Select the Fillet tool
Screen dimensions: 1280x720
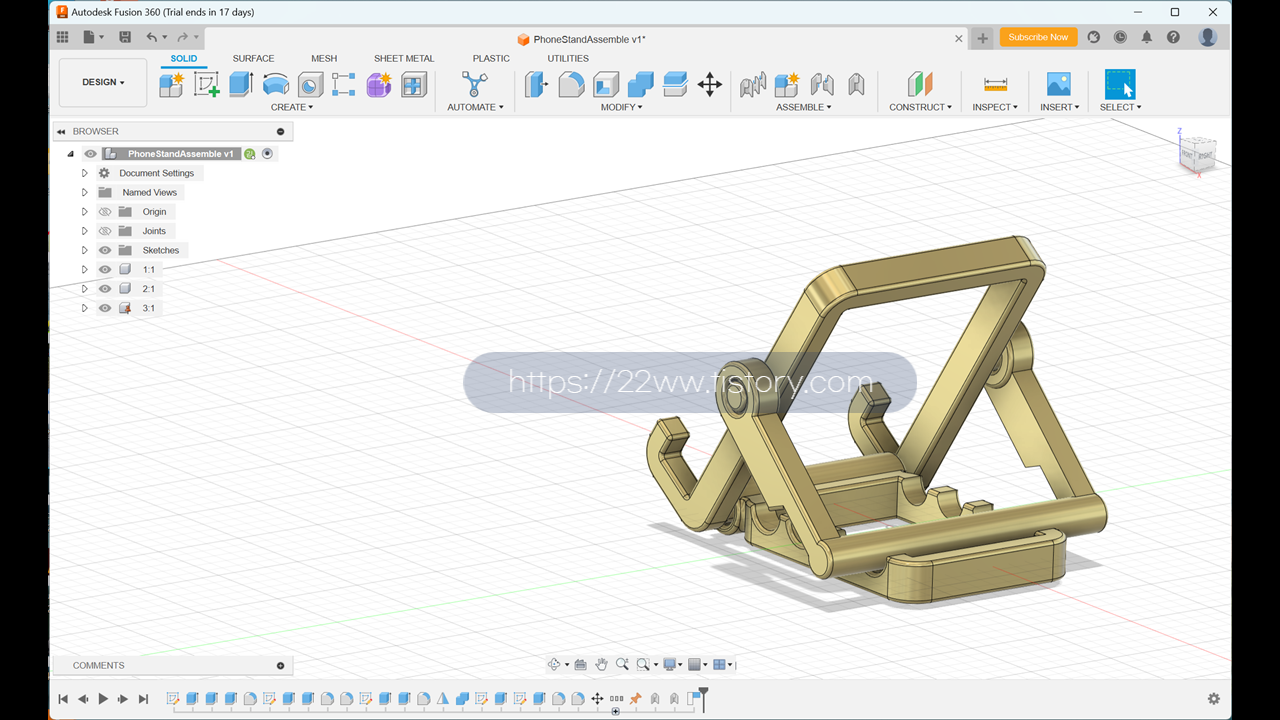point(571,84)
